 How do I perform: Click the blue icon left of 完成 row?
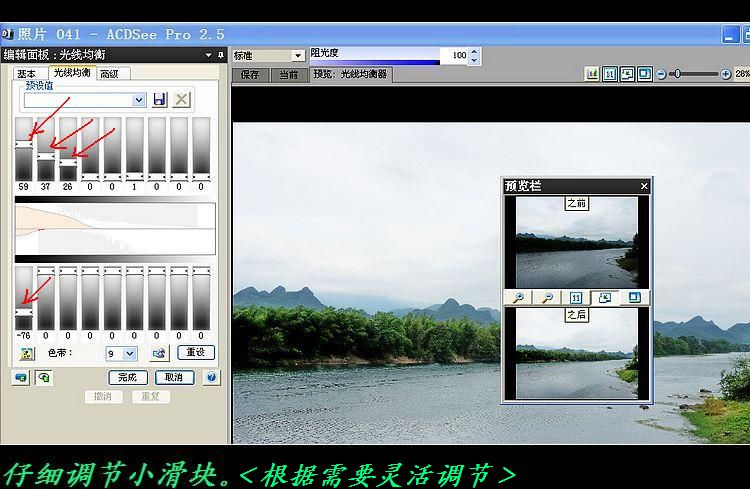[21, 378]
